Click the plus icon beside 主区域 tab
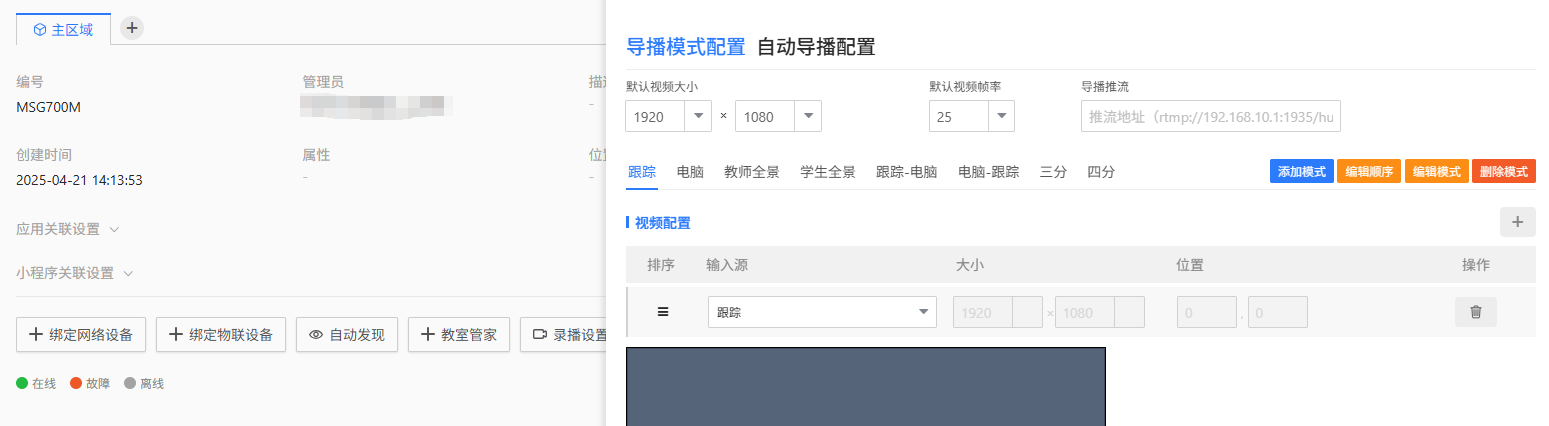This screenshot has width=1549, height=426. tap(132, 28)
